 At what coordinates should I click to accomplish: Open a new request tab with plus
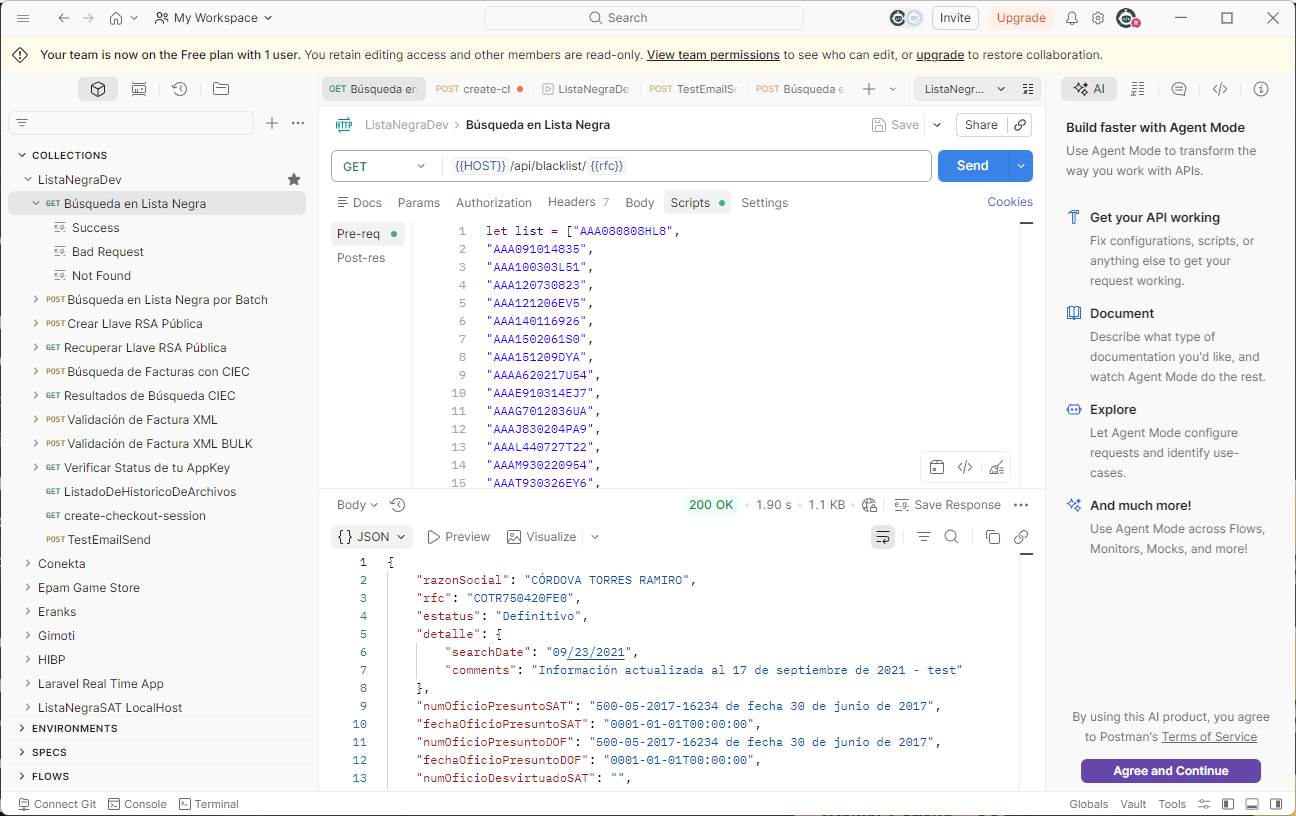tap(869, 89)
